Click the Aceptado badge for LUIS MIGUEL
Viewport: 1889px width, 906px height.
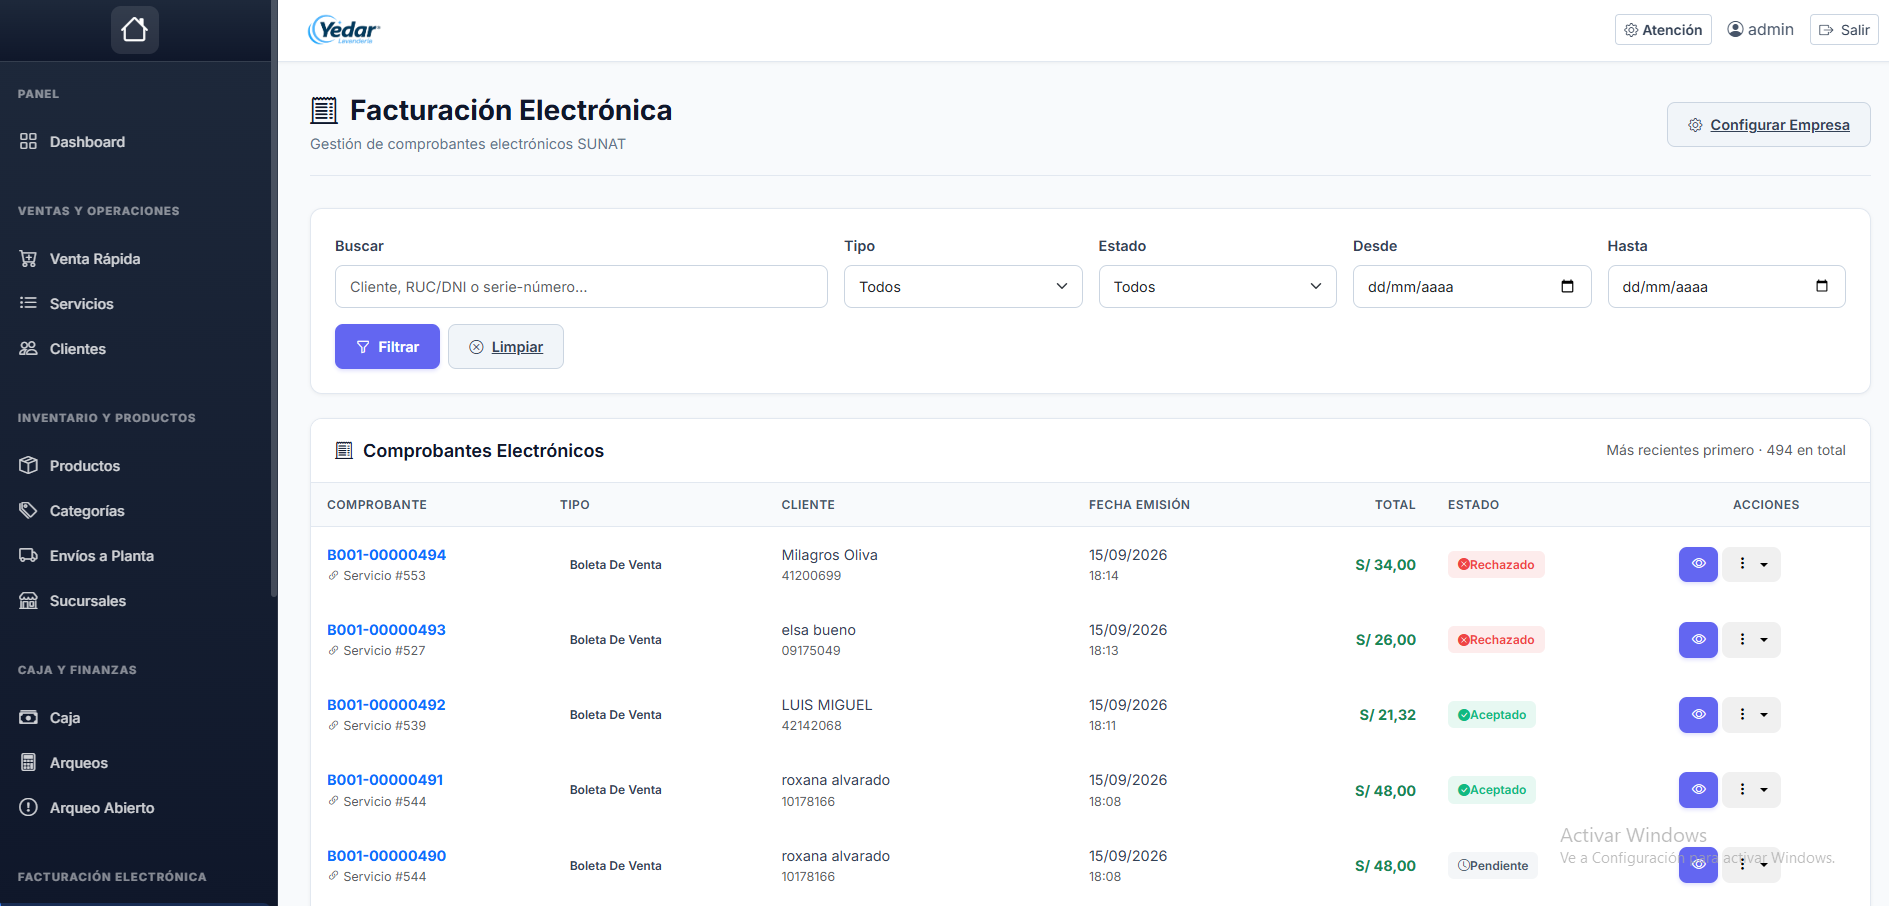(x=1492, y=715)
